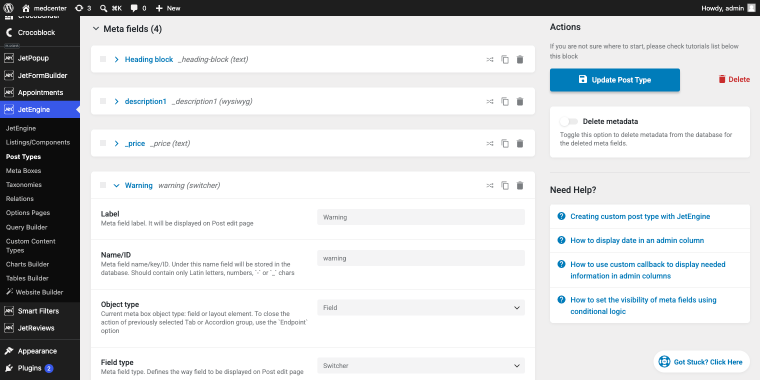
Task: Go to Listings/Components submenu
Action: click(38, 142)
